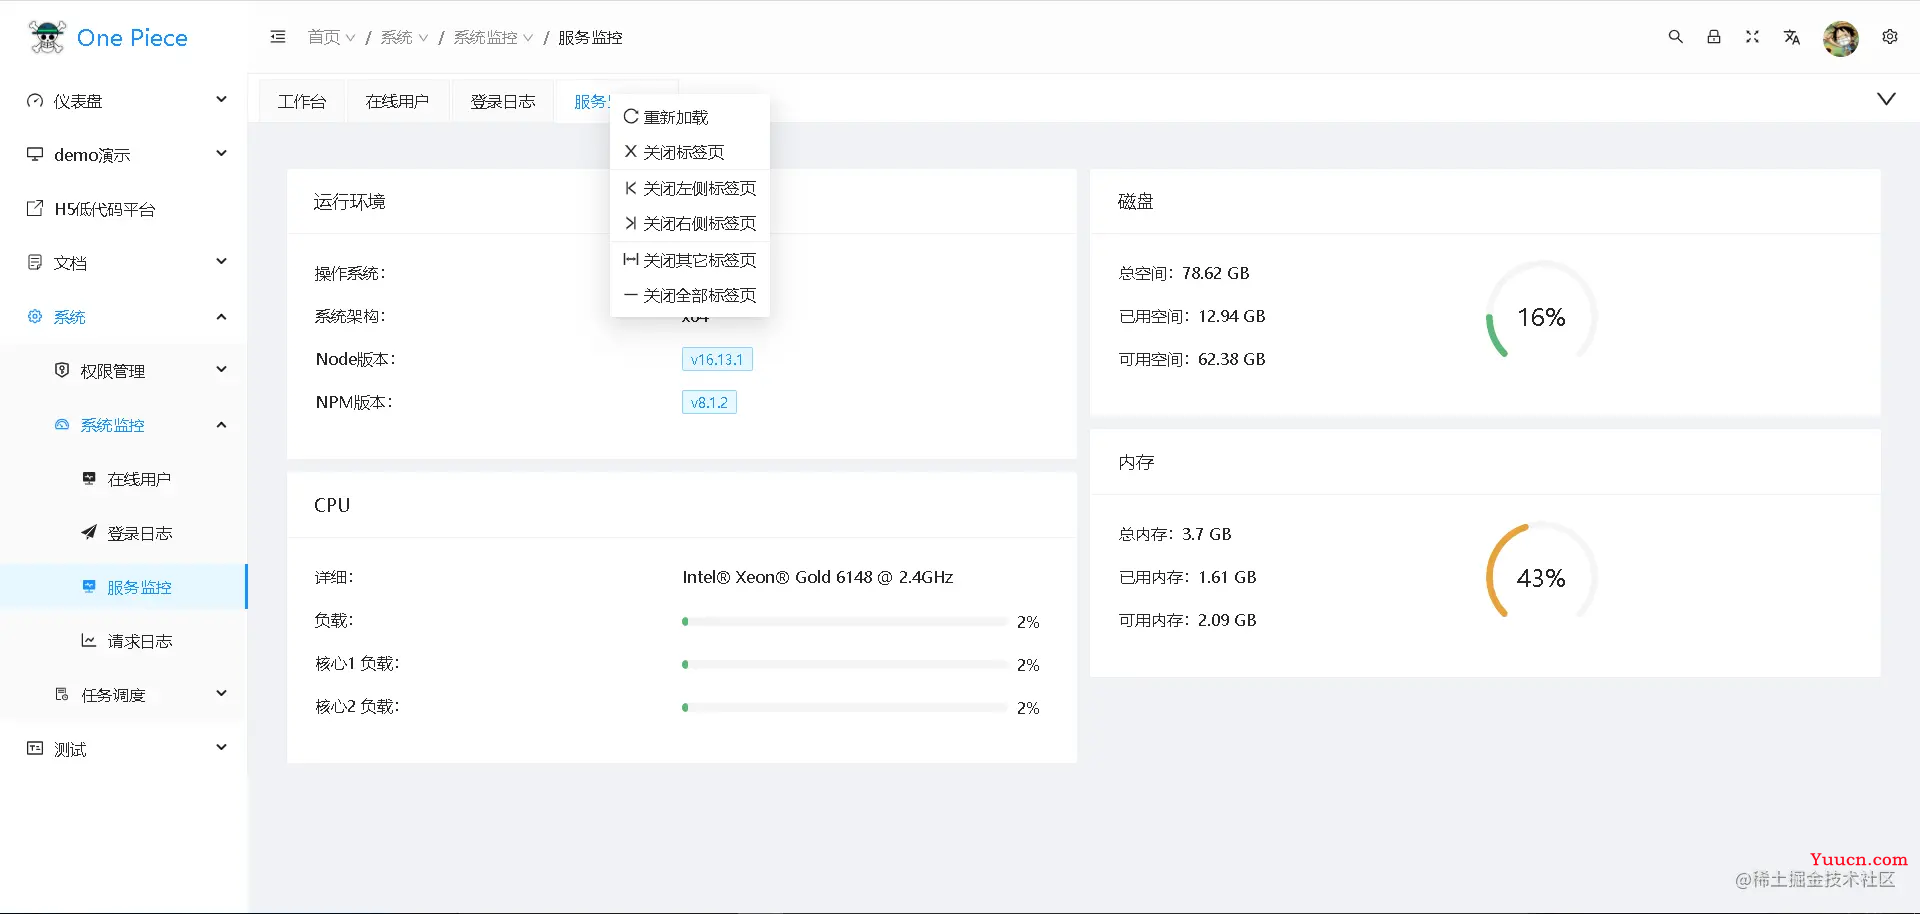
Task: Open the 首页 breadcrumb dropdown
Action: (x=331, y=37)
